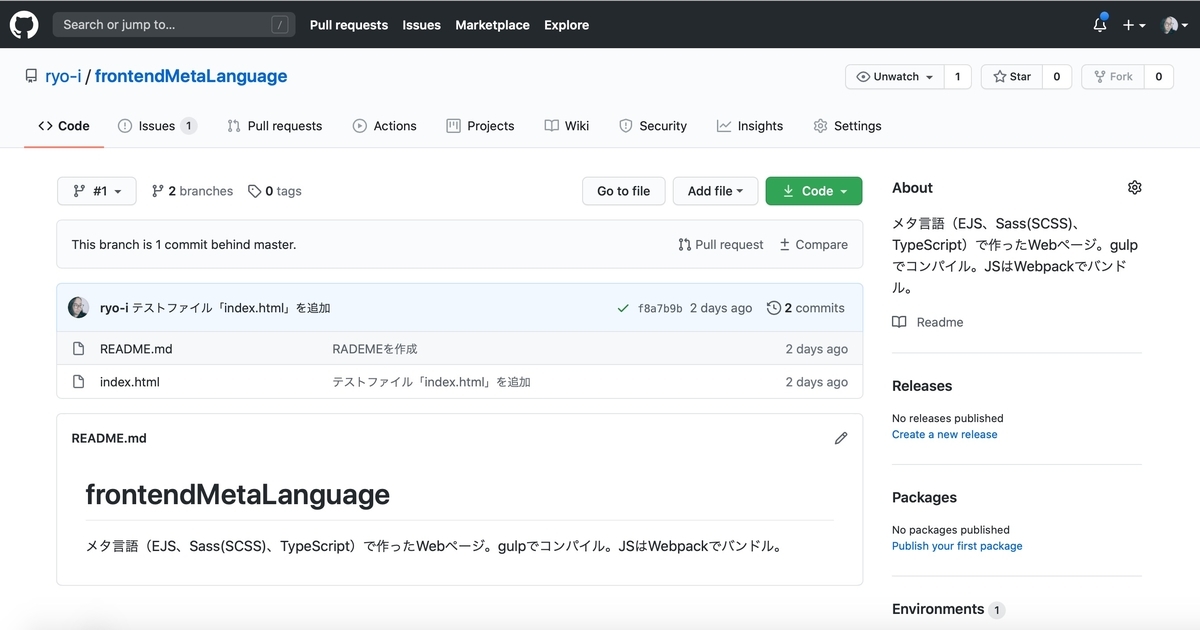Viewport: 1200px width, 630px height.
Task: Open About settings gear icon
Action: click(x=1134, y=187)
